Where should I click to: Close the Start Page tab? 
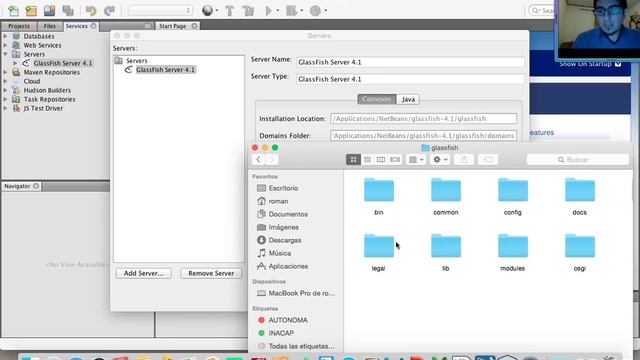point(195,26)
